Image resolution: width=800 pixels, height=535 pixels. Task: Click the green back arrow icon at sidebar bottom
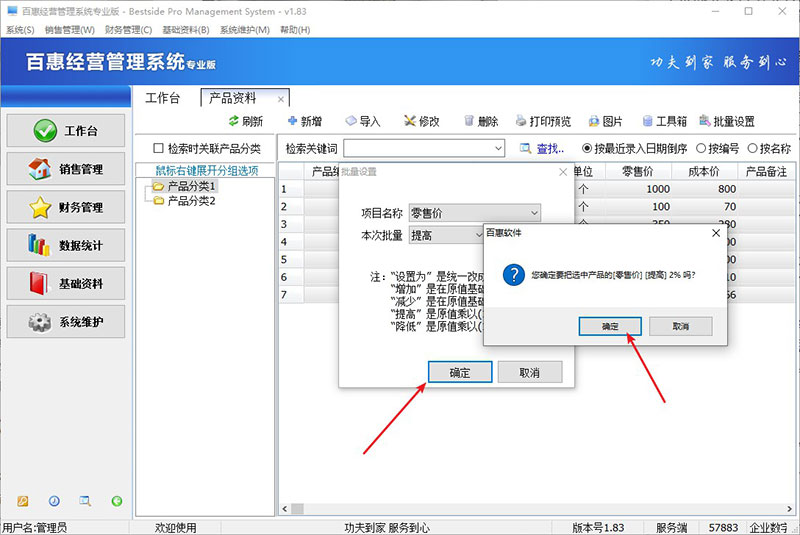point(117,501)
